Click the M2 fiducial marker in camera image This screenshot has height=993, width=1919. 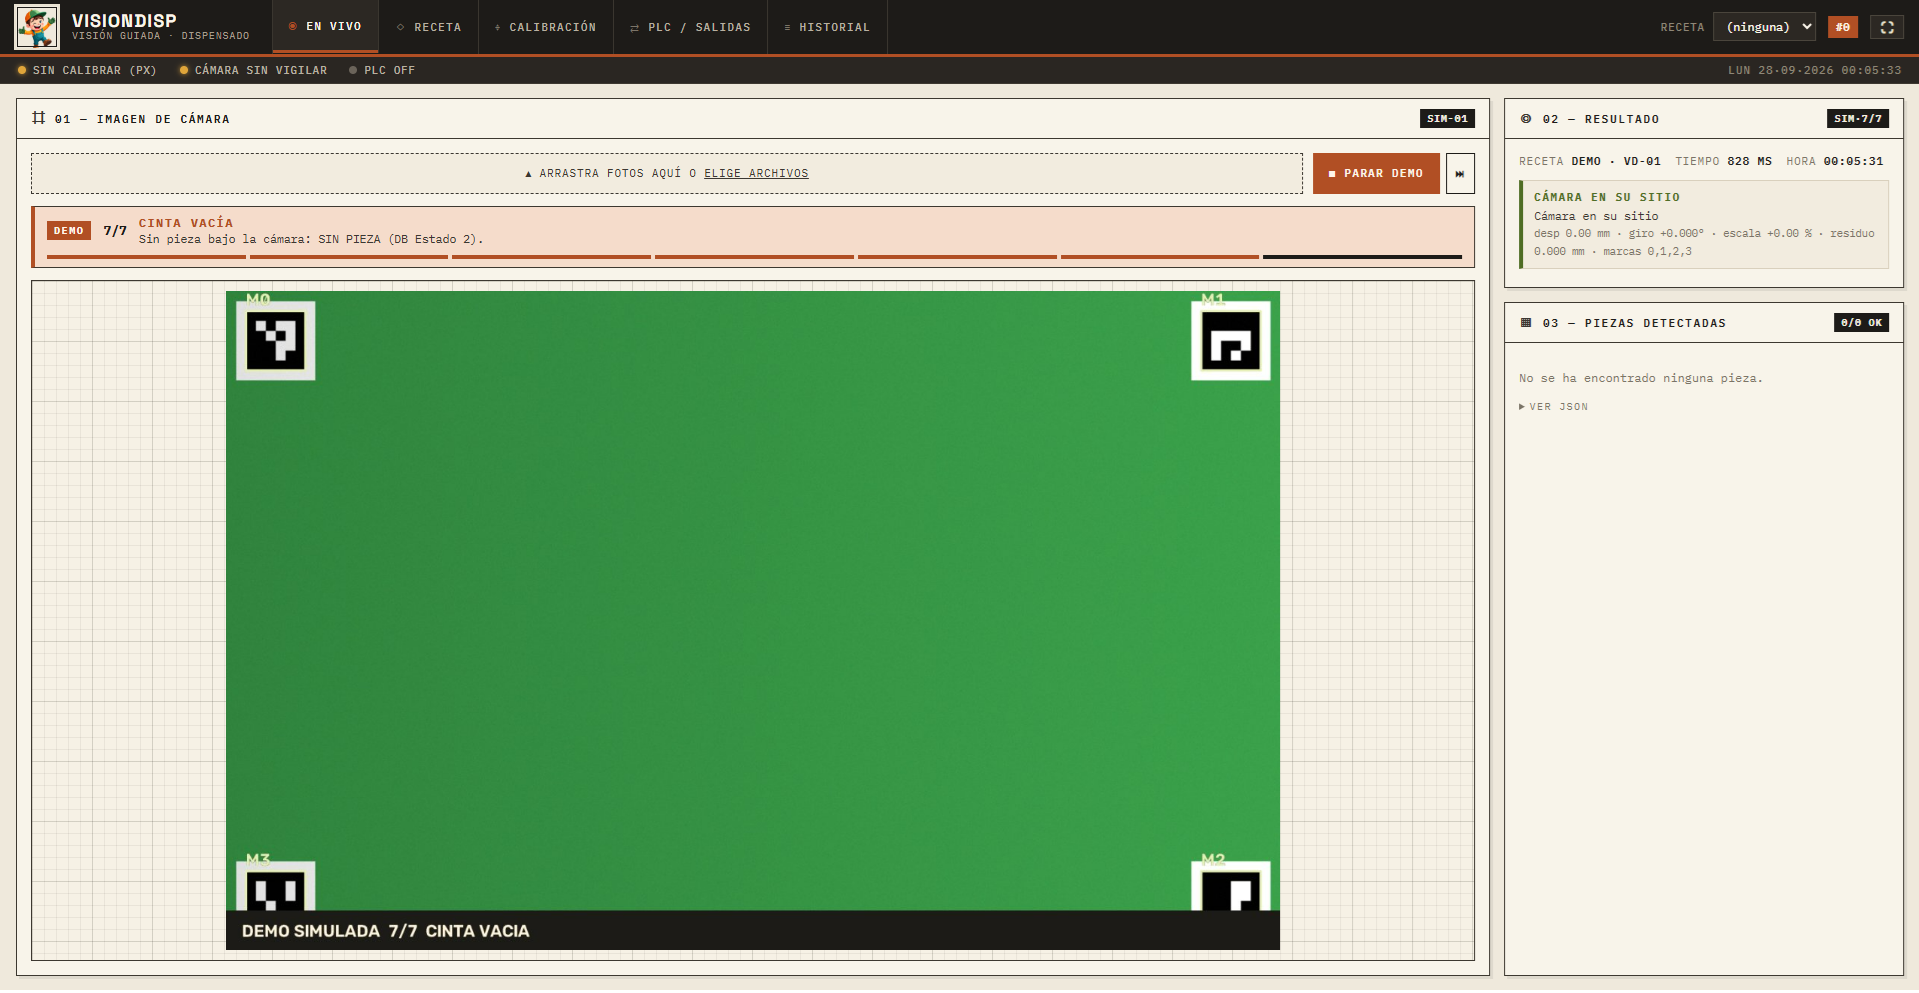1231,887
